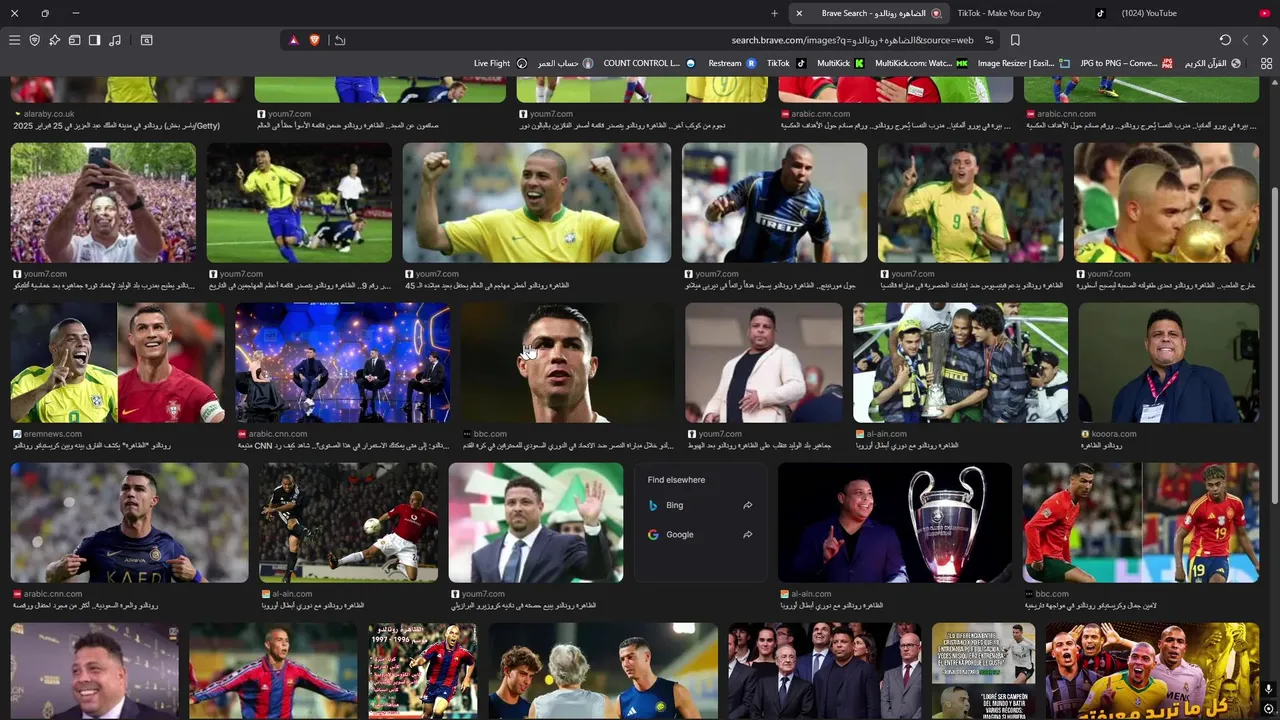
Task: Open القرآن الكريم bookmark
Action: [1212, 63]
